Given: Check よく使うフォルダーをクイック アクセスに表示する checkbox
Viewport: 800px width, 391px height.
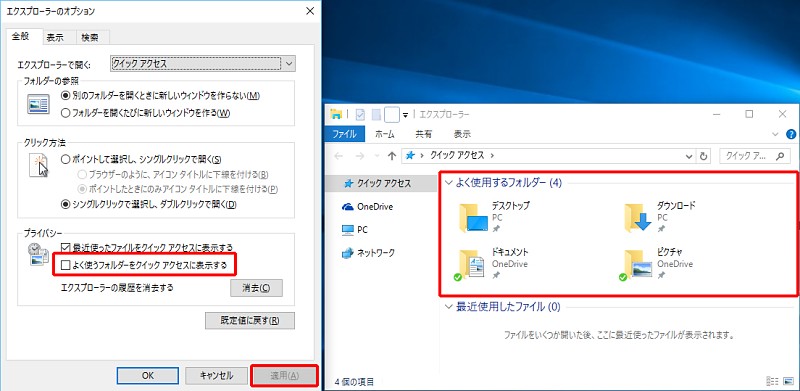Looking at the screenshot, I should (65, 265).
